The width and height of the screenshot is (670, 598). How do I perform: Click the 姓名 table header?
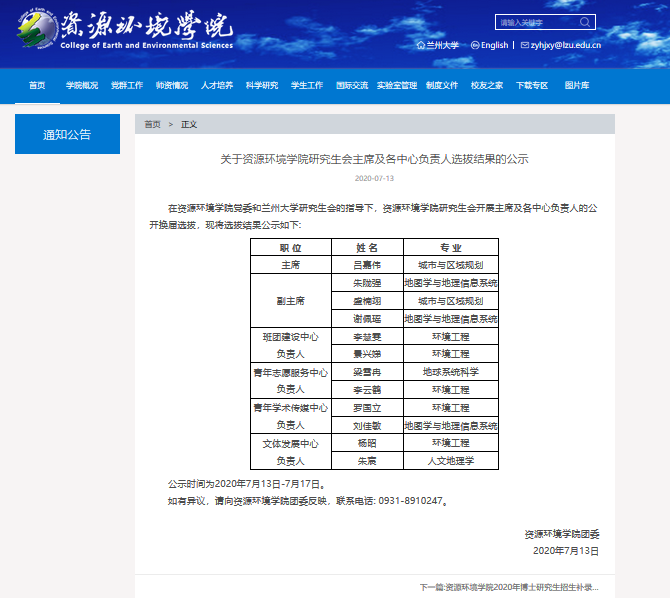pyautogui.click(x=367, y=247)
